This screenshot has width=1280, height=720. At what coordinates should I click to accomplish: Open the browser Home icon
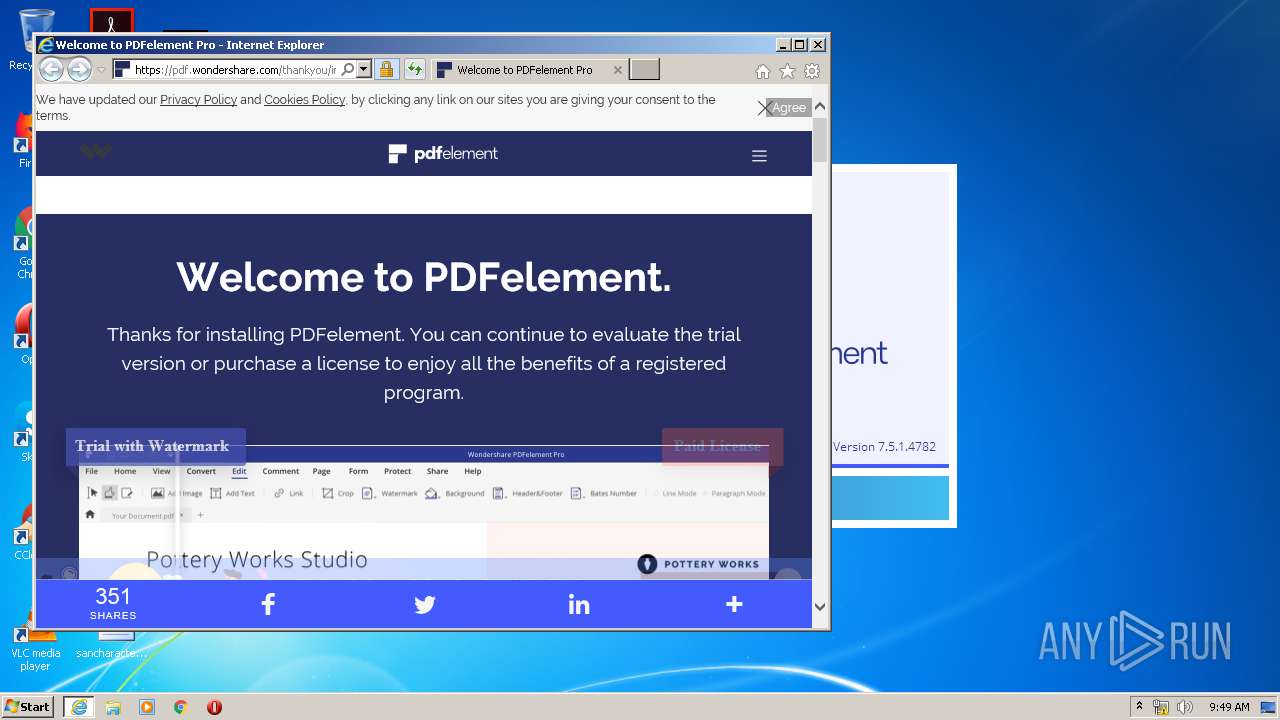click(763, 71)
